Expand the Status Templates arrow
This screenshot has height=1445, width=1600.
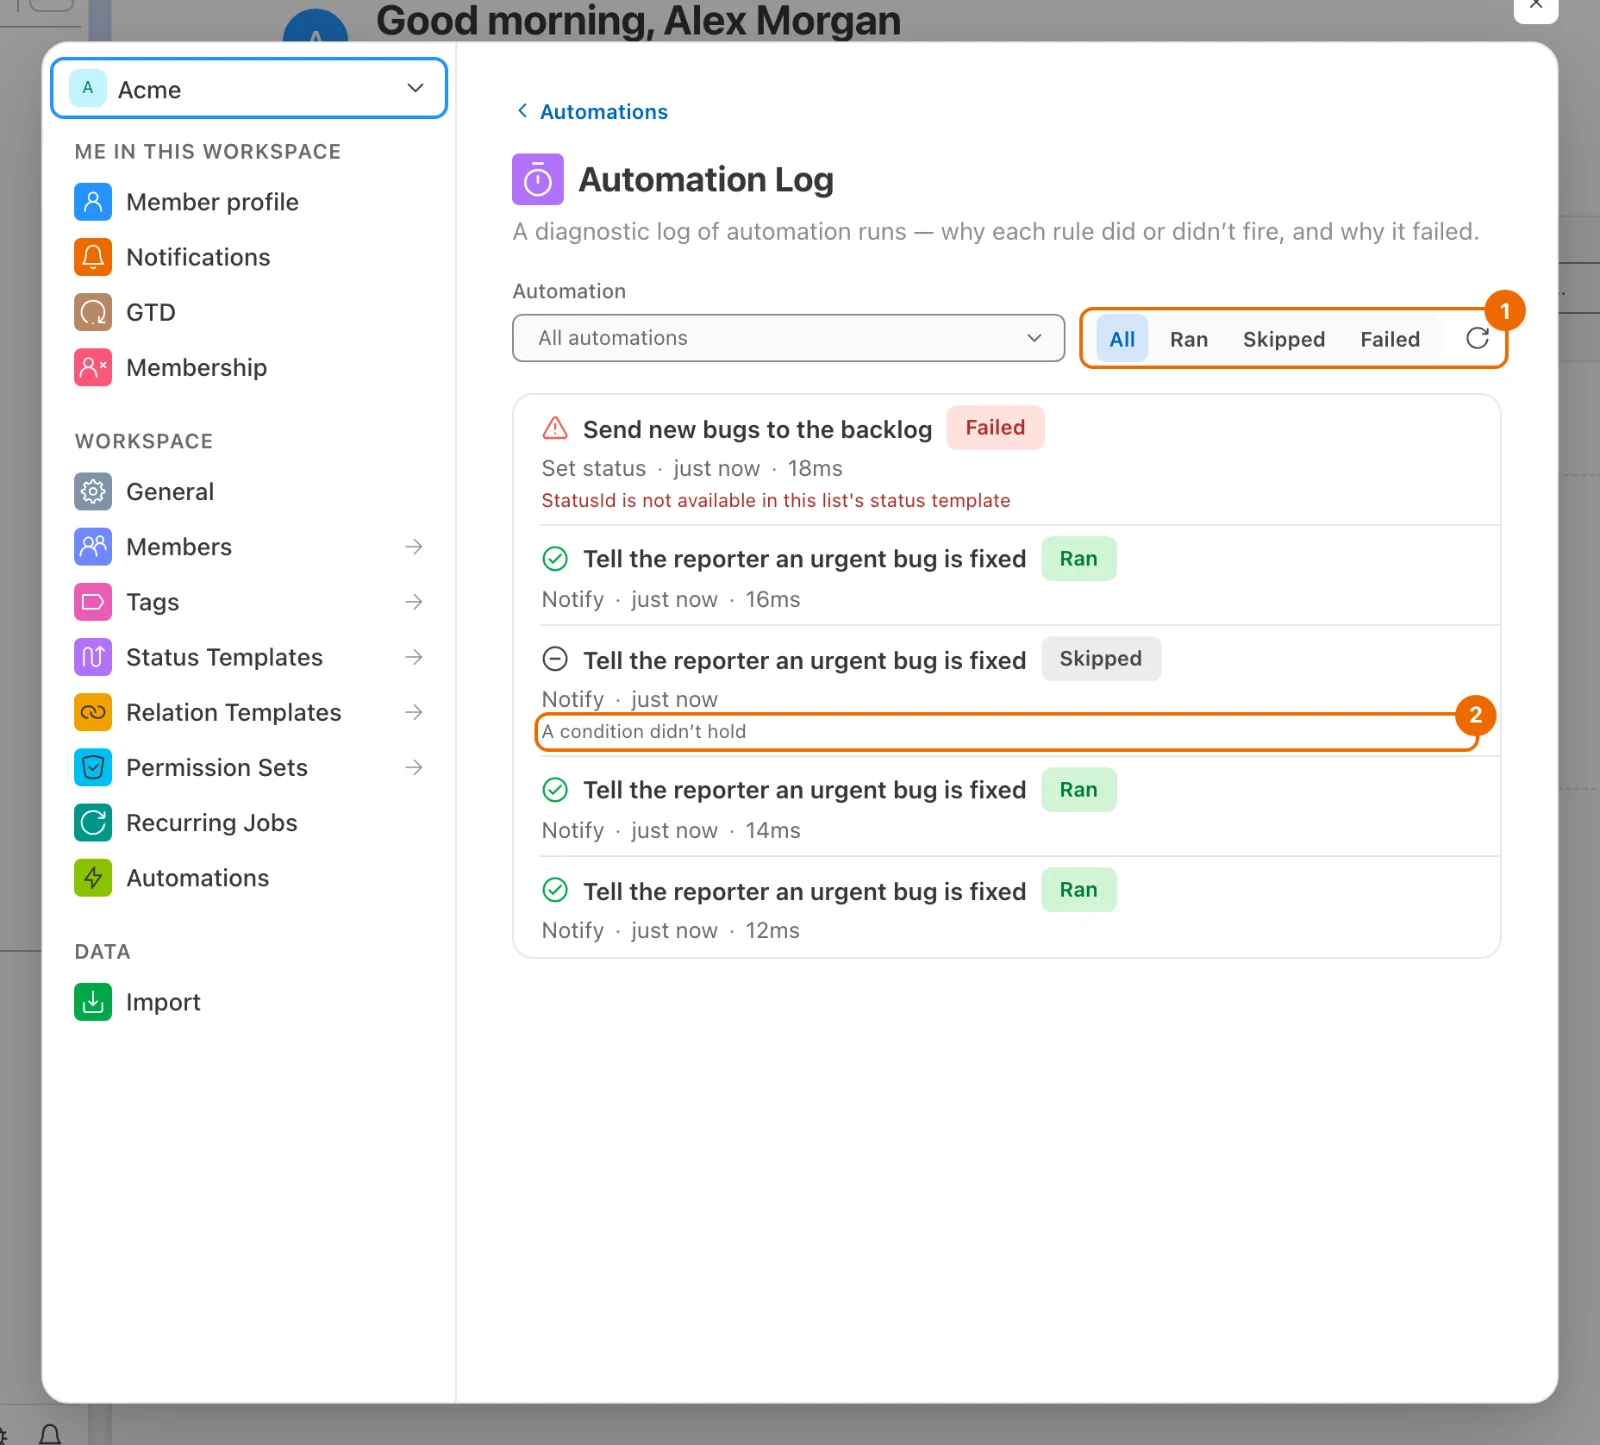point(414,657)
